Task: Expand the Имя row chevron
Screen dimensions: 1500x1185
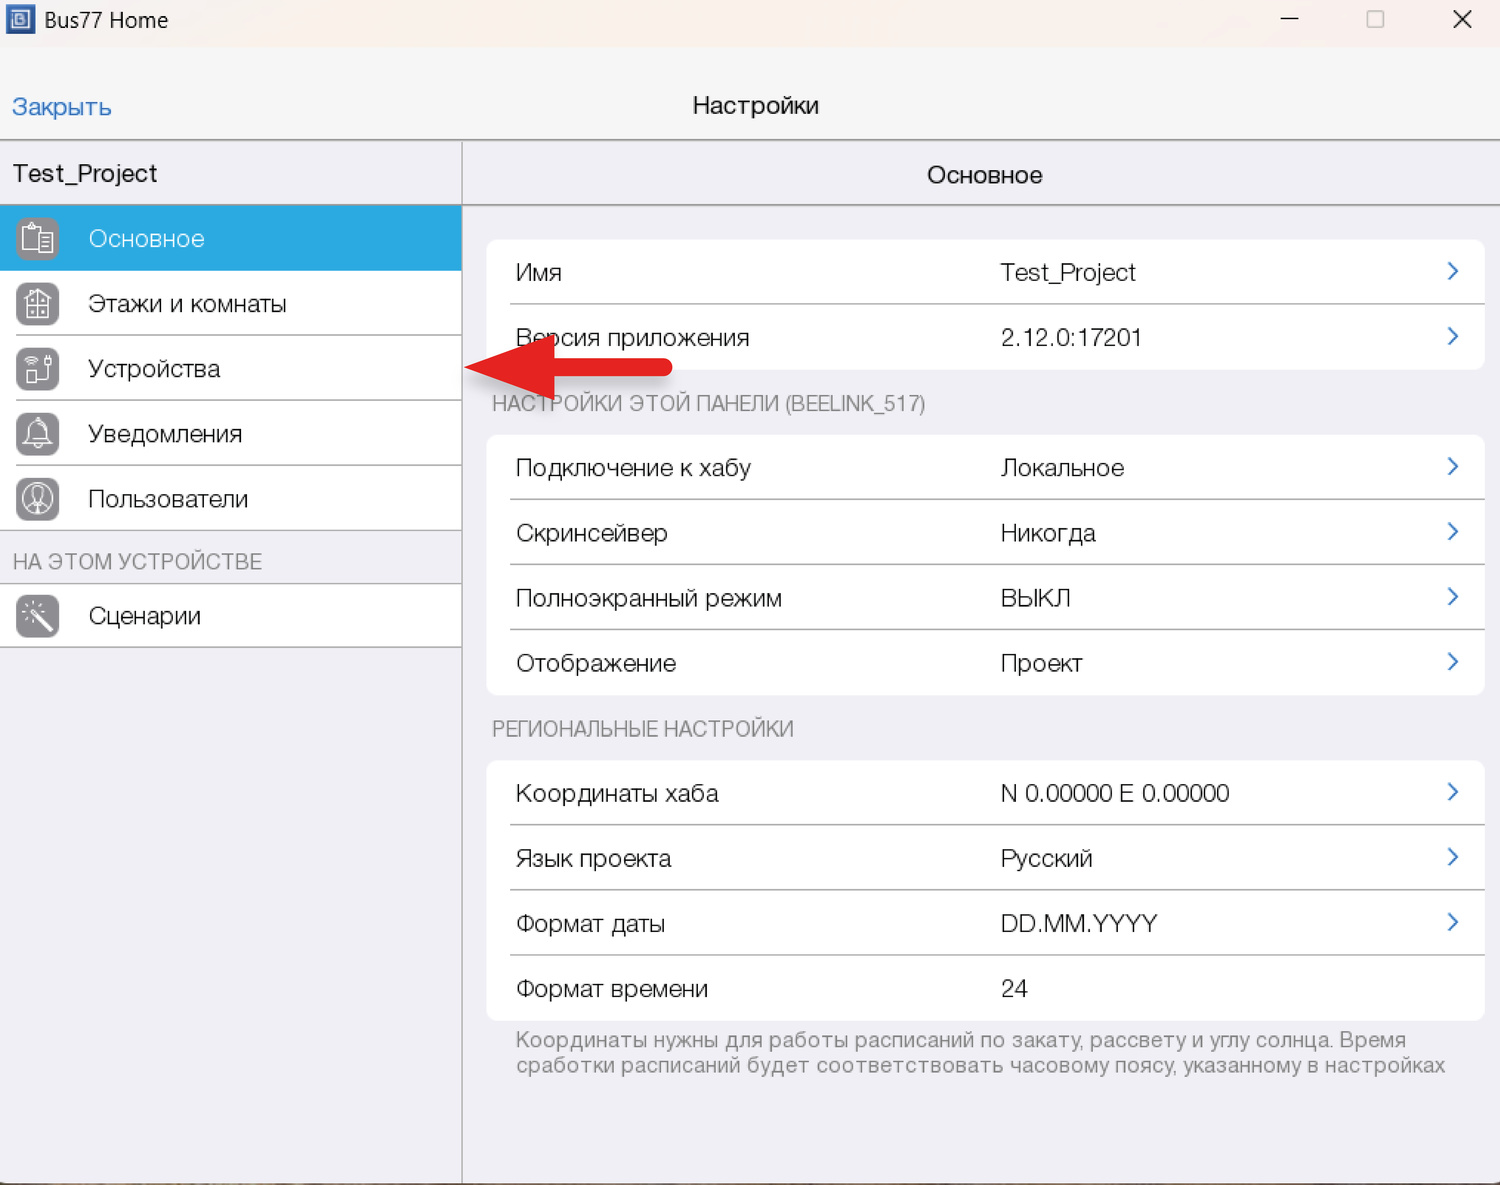Action: (x=1452, y=272)
